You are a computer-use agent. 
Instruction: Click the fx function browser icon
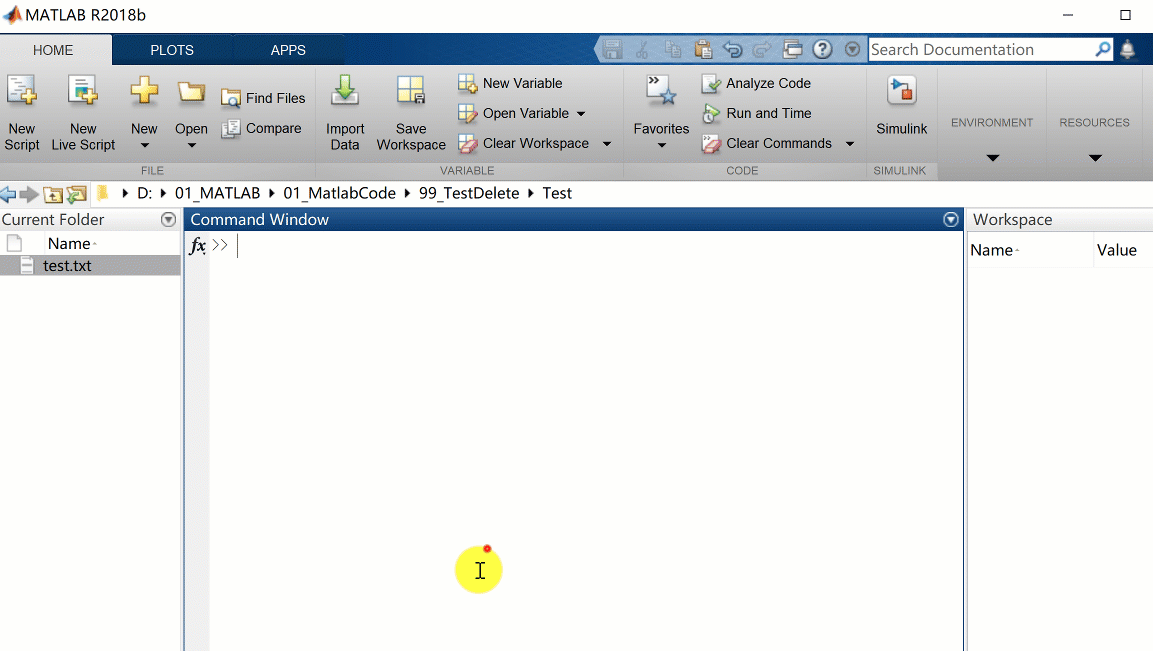[x=197, y=245]
